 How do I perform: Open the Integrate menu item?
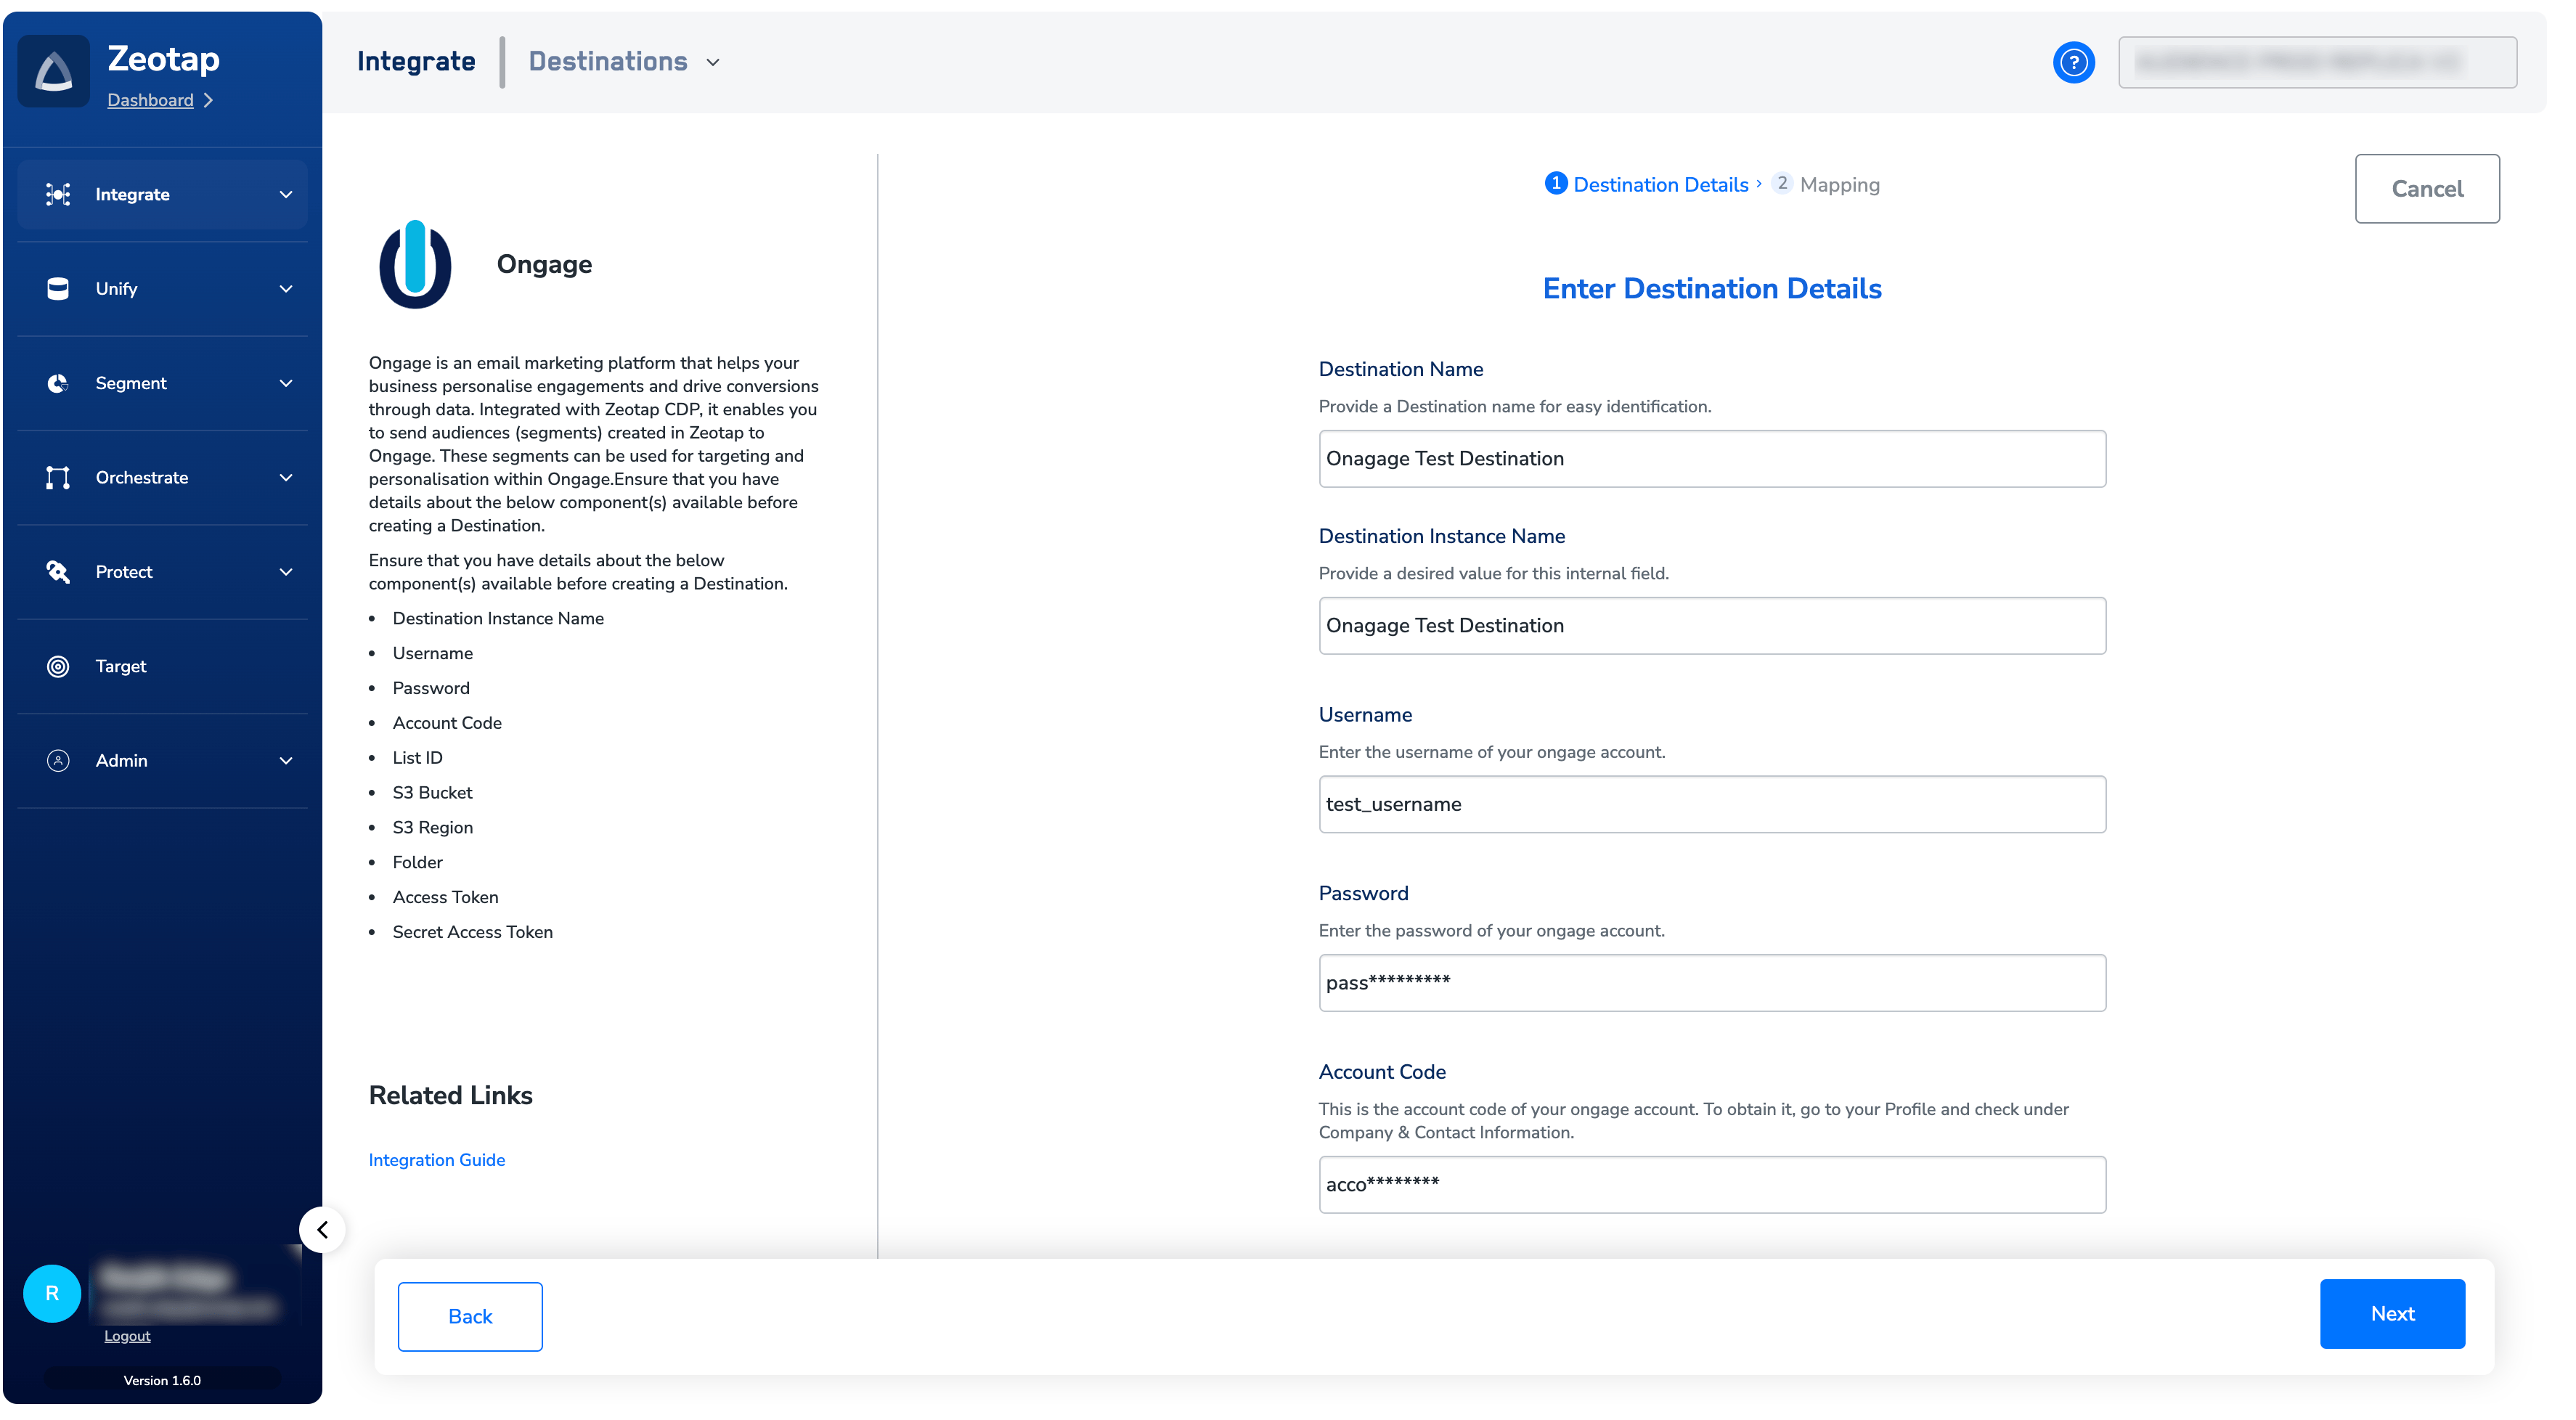click(x=162, y=194)
